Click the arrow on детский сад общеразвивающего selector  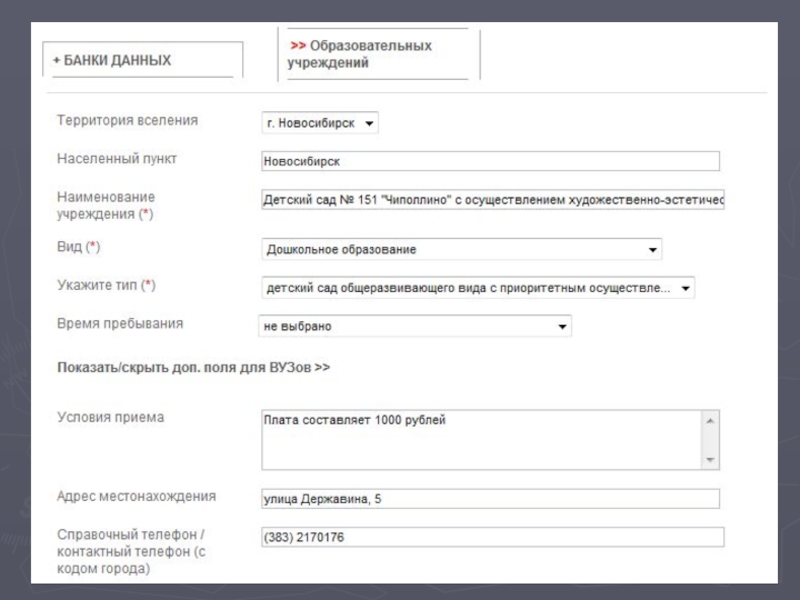point(685,288)
